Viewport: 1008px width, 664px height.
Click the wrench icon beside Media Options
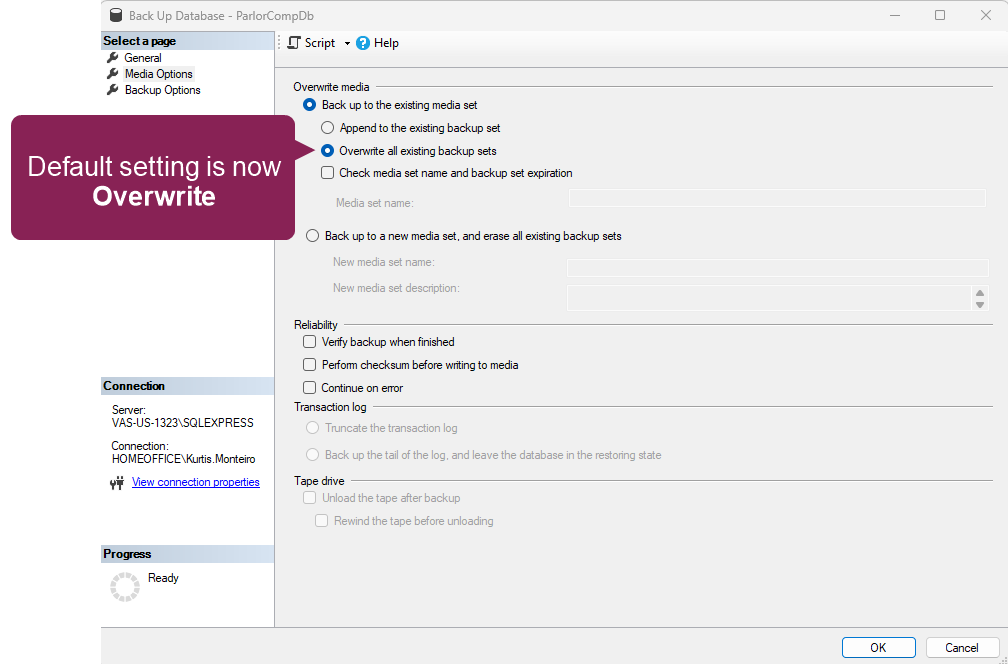tap(113, 74)
